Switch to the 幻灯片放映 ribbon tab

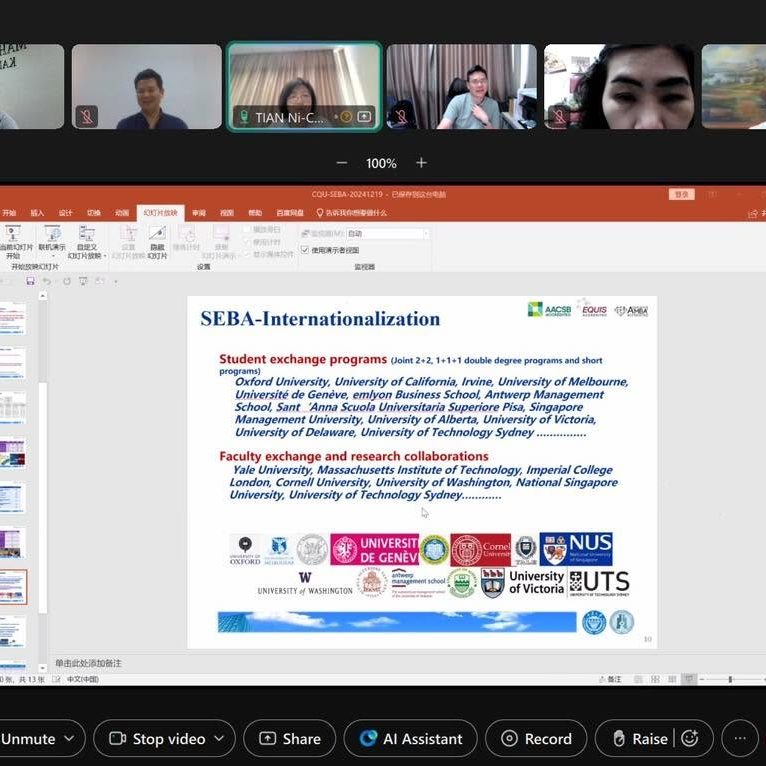pyautogui.click(x=161, y=213)
